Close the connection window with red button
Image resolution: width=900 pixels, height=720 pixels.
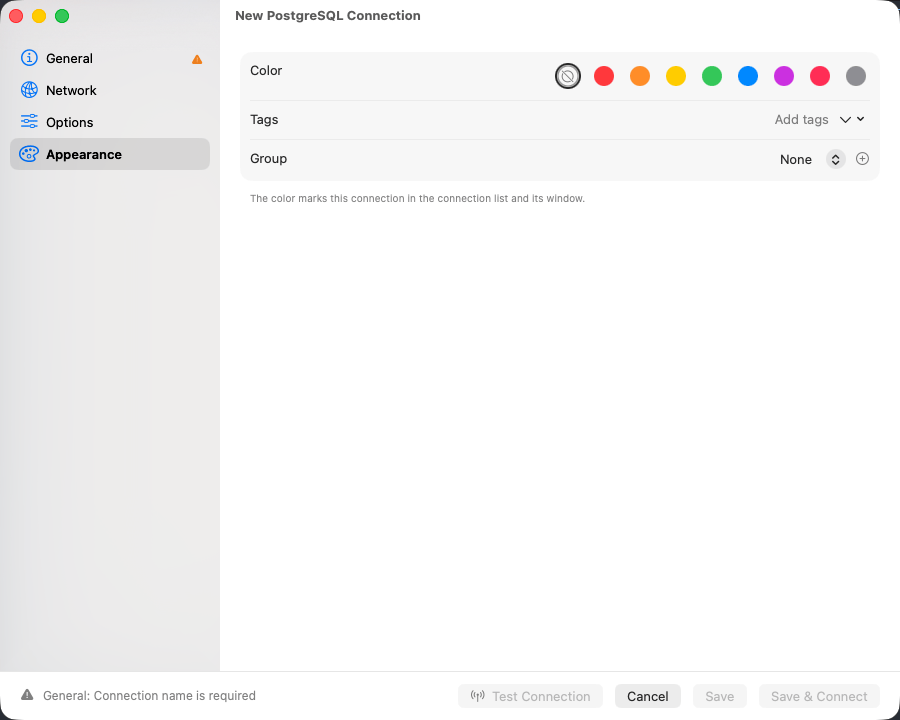click(x=16, y=16)
